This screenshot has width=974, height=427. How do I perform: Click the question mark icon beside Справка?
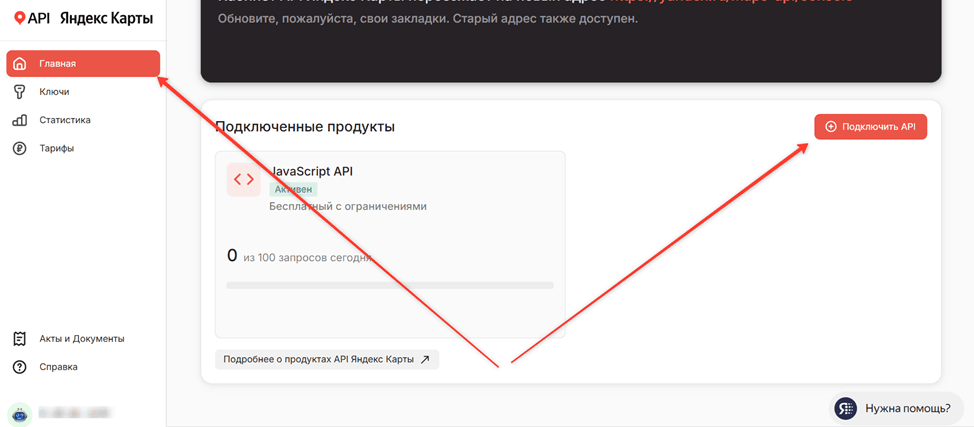coord(20,367)
